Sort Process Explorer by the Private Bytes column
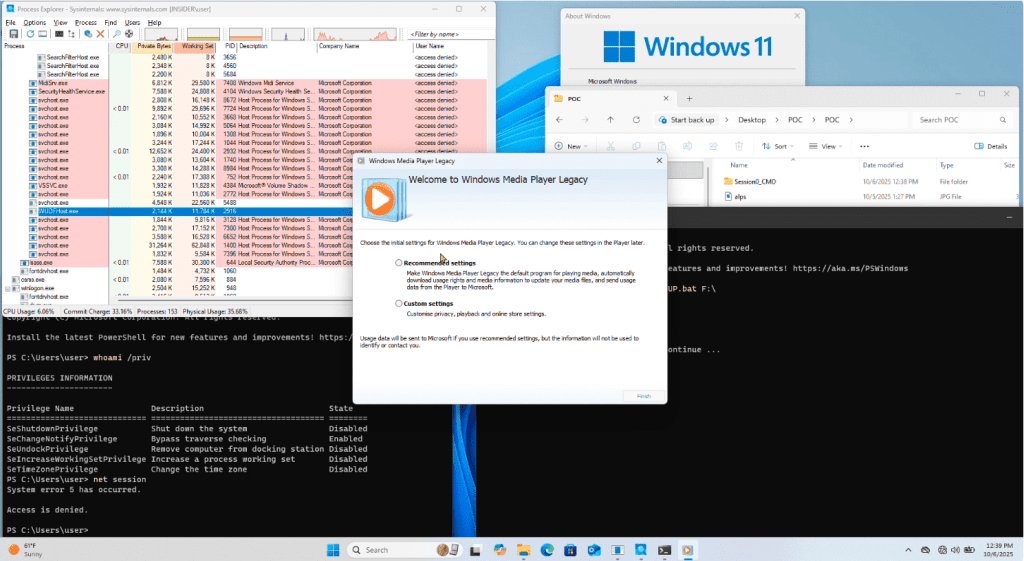The height and width of the screenshot is (561, 1024). click(x=152, y=46)
